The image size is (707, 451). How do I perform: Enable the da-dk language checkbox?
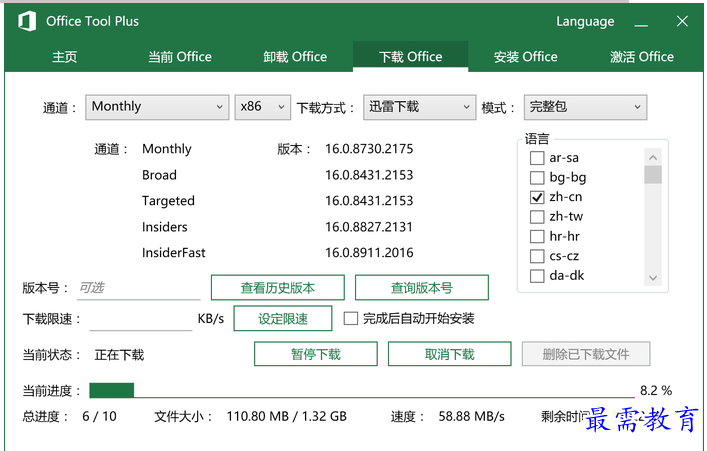(537, 276)
